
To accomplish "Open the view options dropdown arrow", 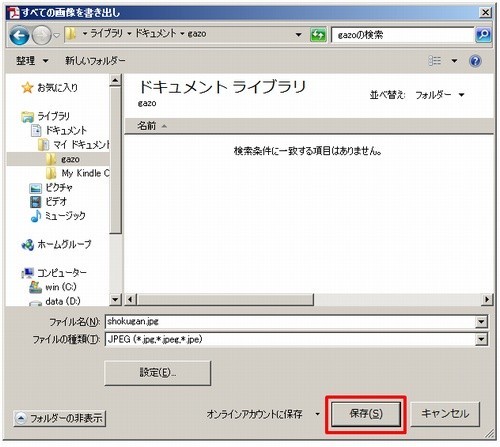I will [454, 61].
